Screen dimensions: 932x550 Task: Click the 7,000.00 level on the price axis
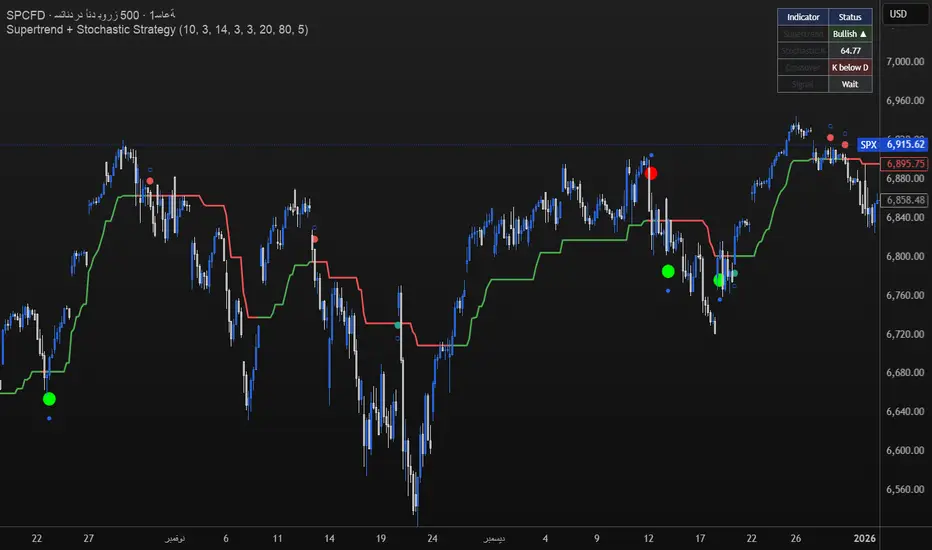point(905,61)
